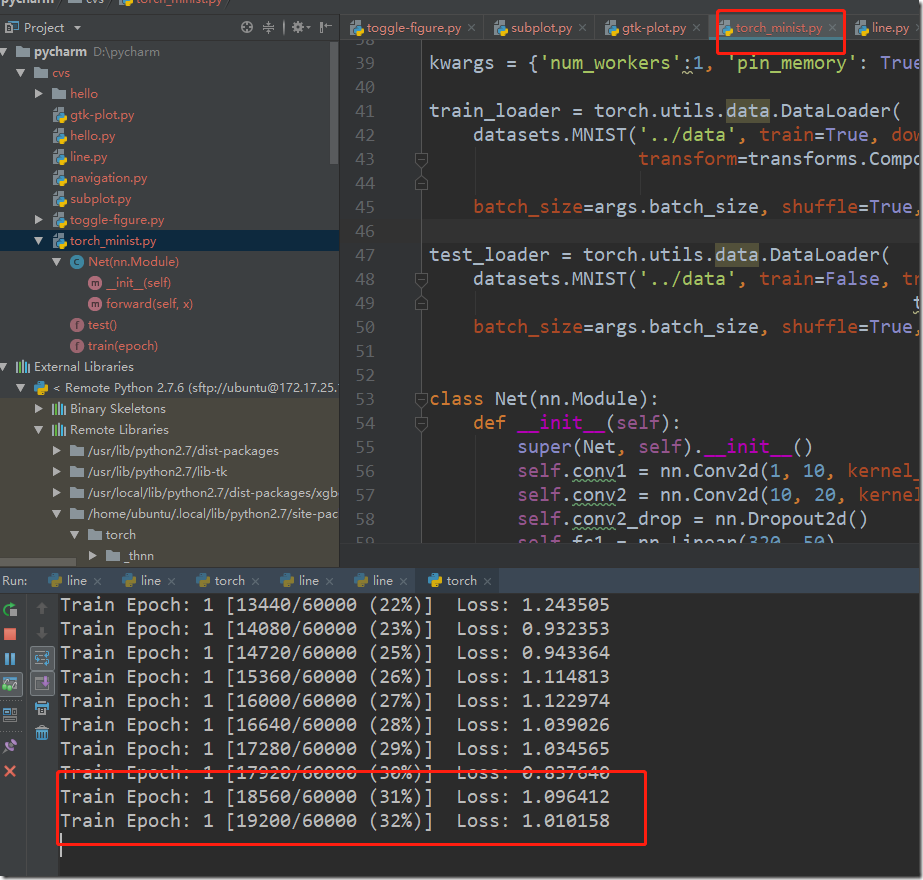This screenshot has height=880, width=923.
Task: Select /usr/lib/python2.7/lib-tk folder
Action: tap(157, 472)
